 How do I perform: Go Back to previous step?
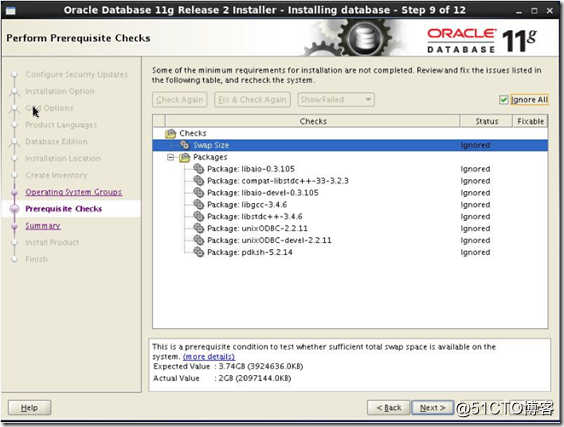point(388,408)
